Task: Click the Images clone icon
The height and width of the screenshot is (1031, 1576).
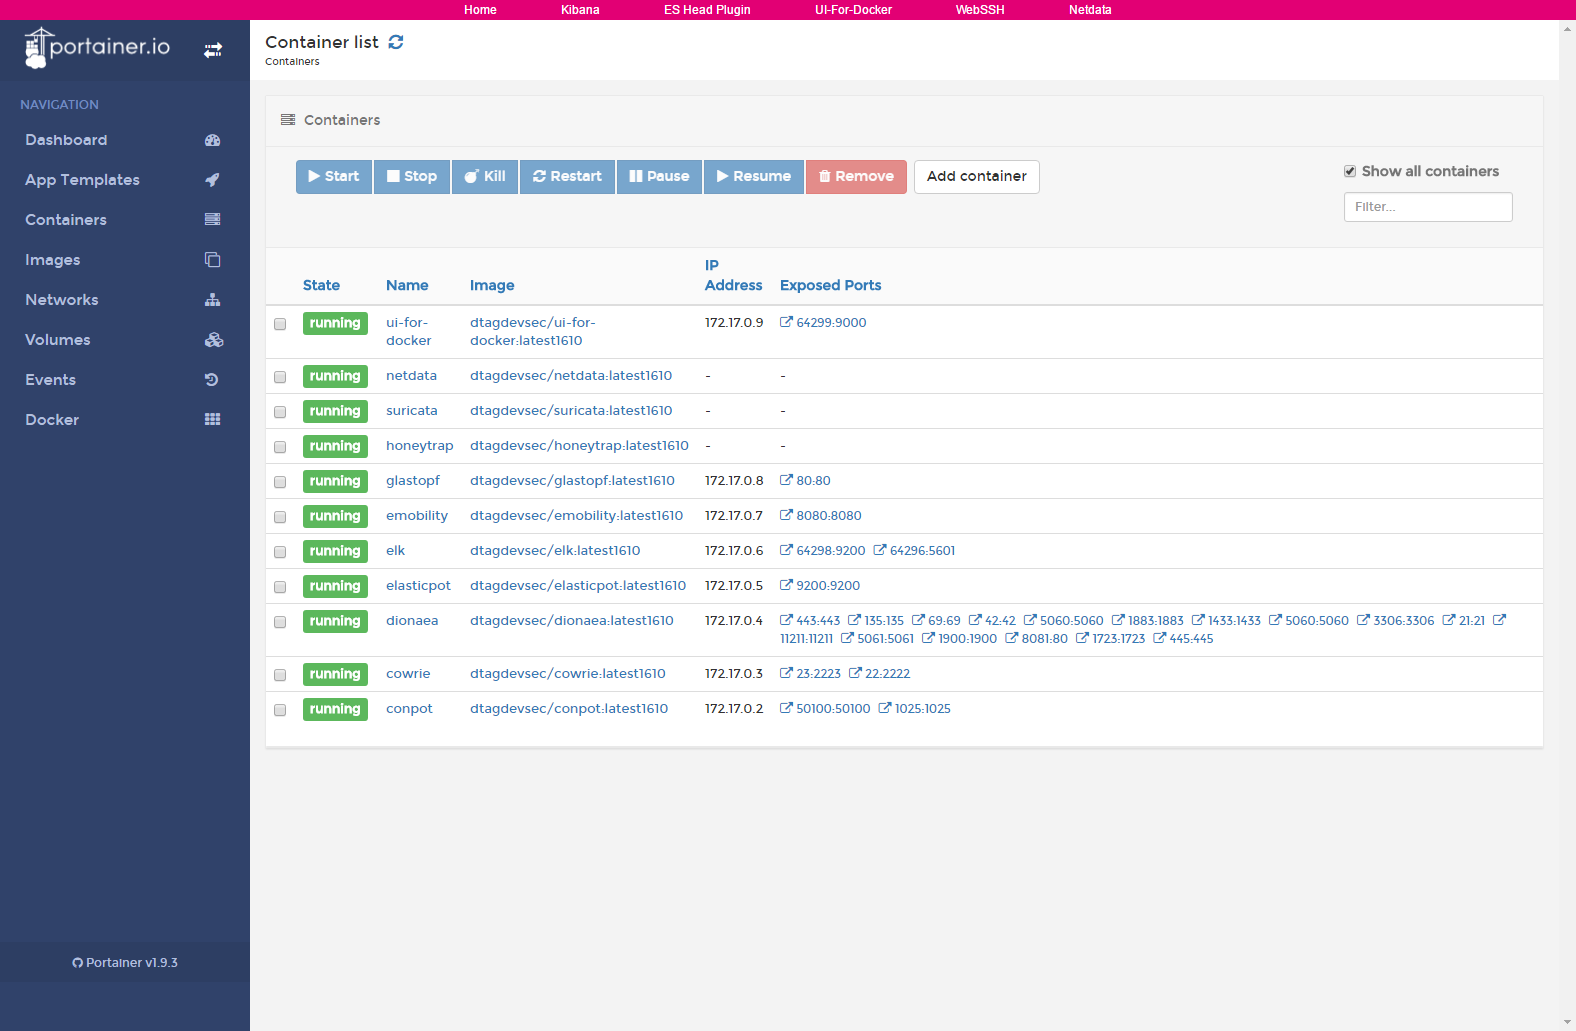Action: [x=213, y=260]
